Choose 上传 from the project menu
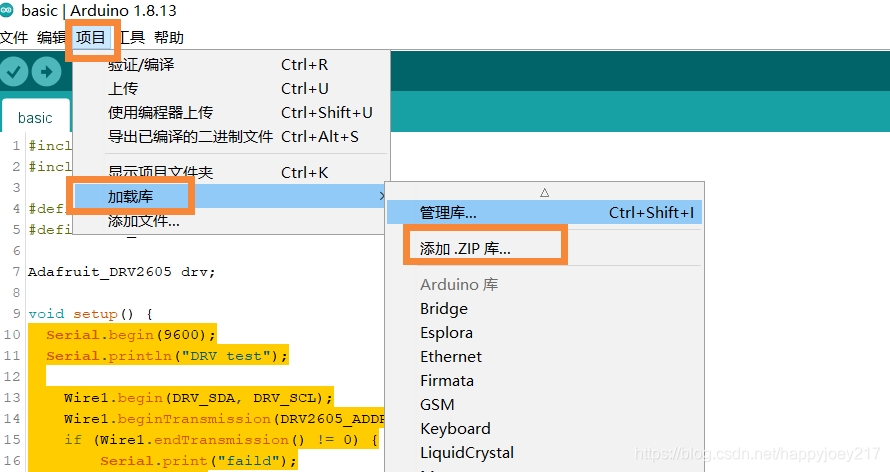Image resolution: width=890 pixels, height=472 pixels. (232, 88)
